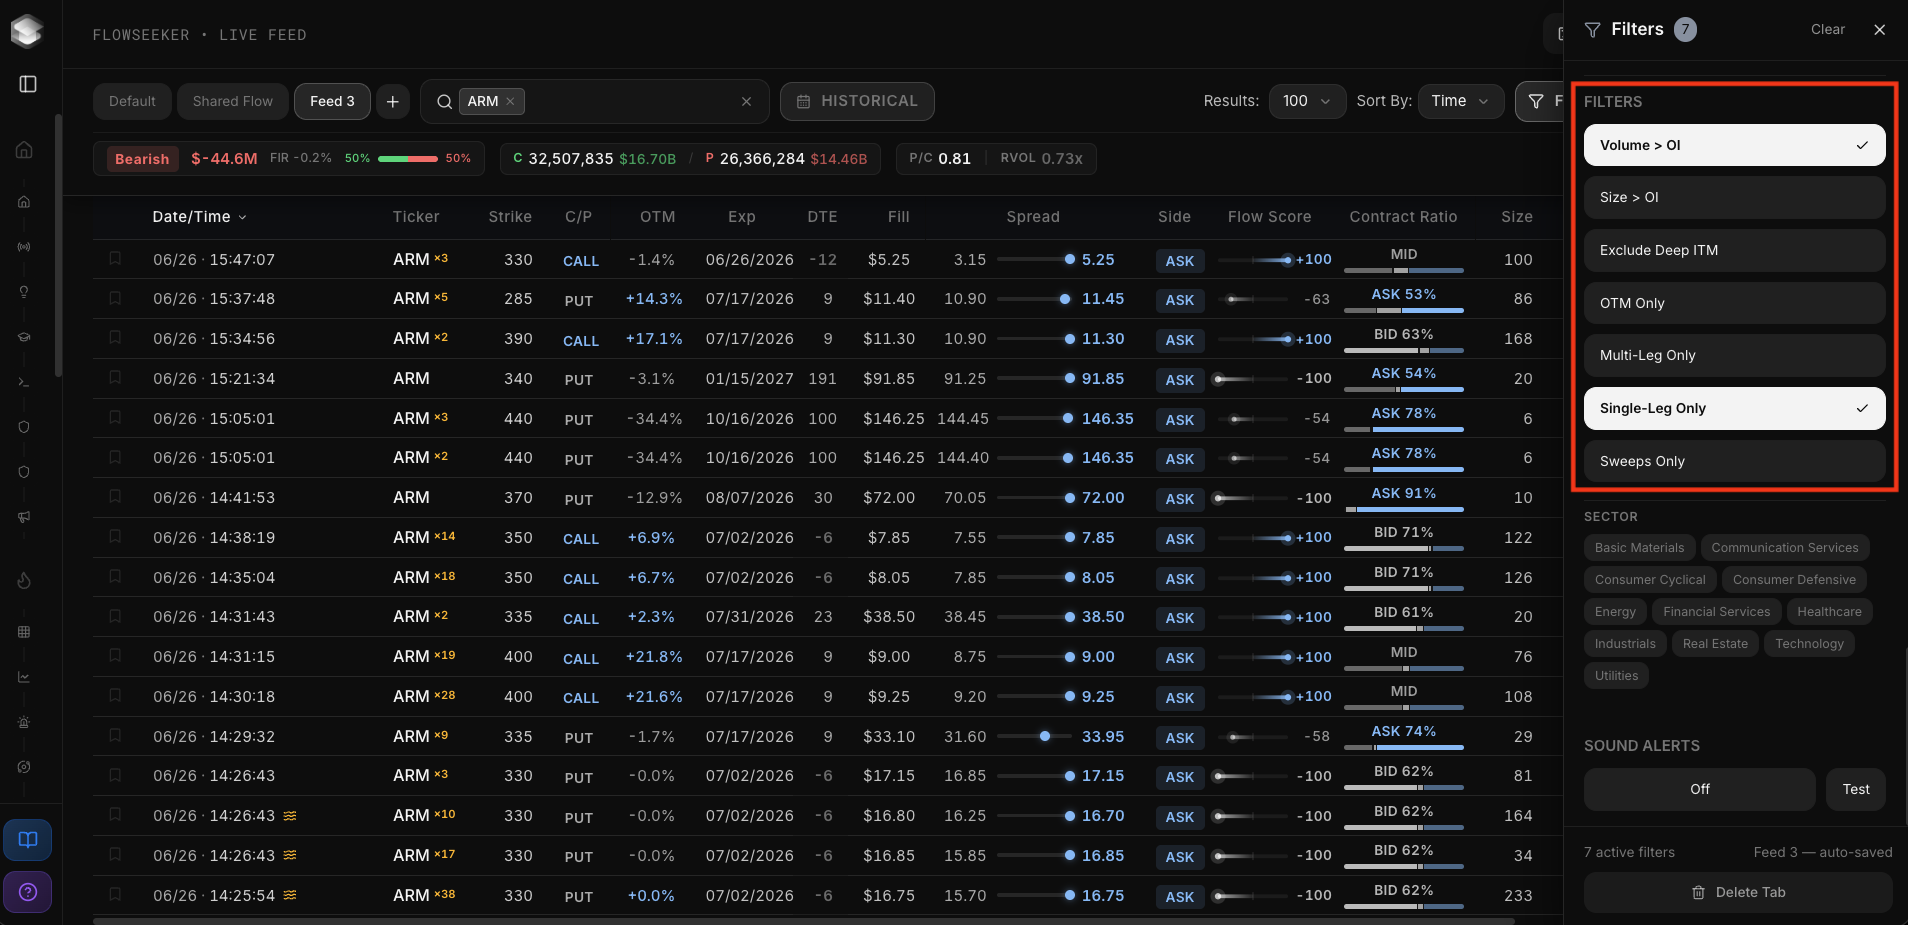1908x925 pixels.
Task: Enable the Multi-Leg Only filter
Action: pyautogui.click(x=1734, y=355)
